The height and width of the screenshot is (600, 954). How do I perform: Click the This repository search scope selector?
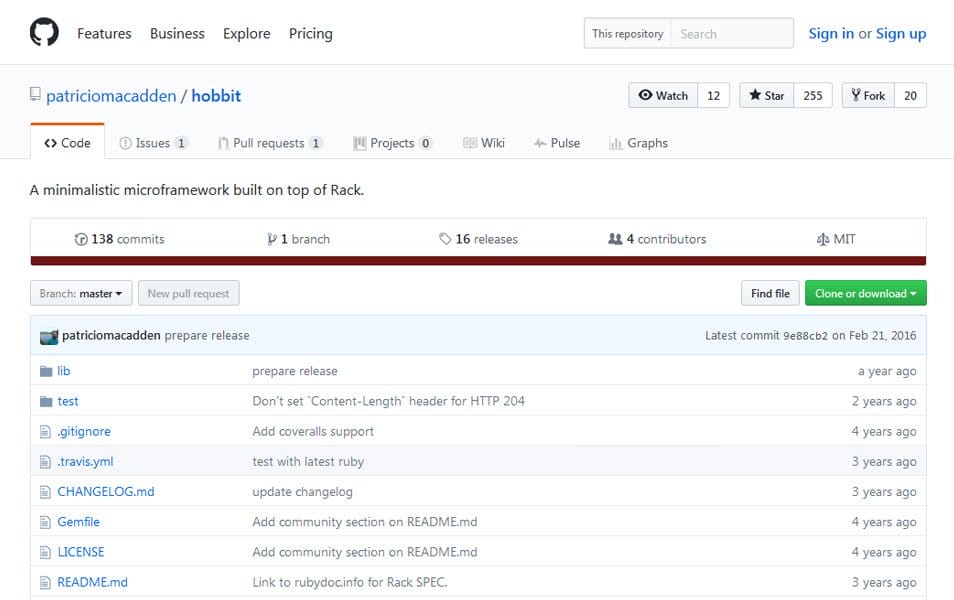point(627,33)
